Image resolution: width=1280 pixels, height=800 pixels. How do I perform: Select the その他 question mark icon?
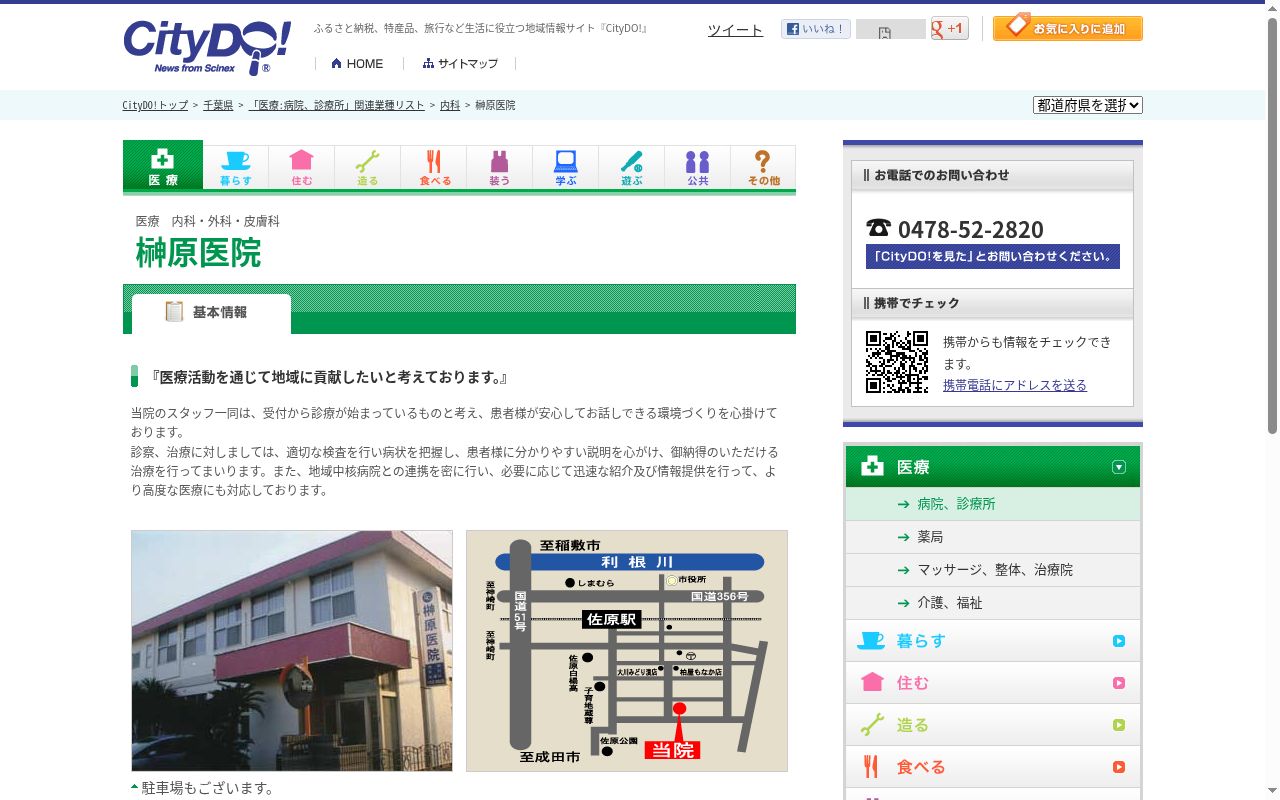(763, 167)
